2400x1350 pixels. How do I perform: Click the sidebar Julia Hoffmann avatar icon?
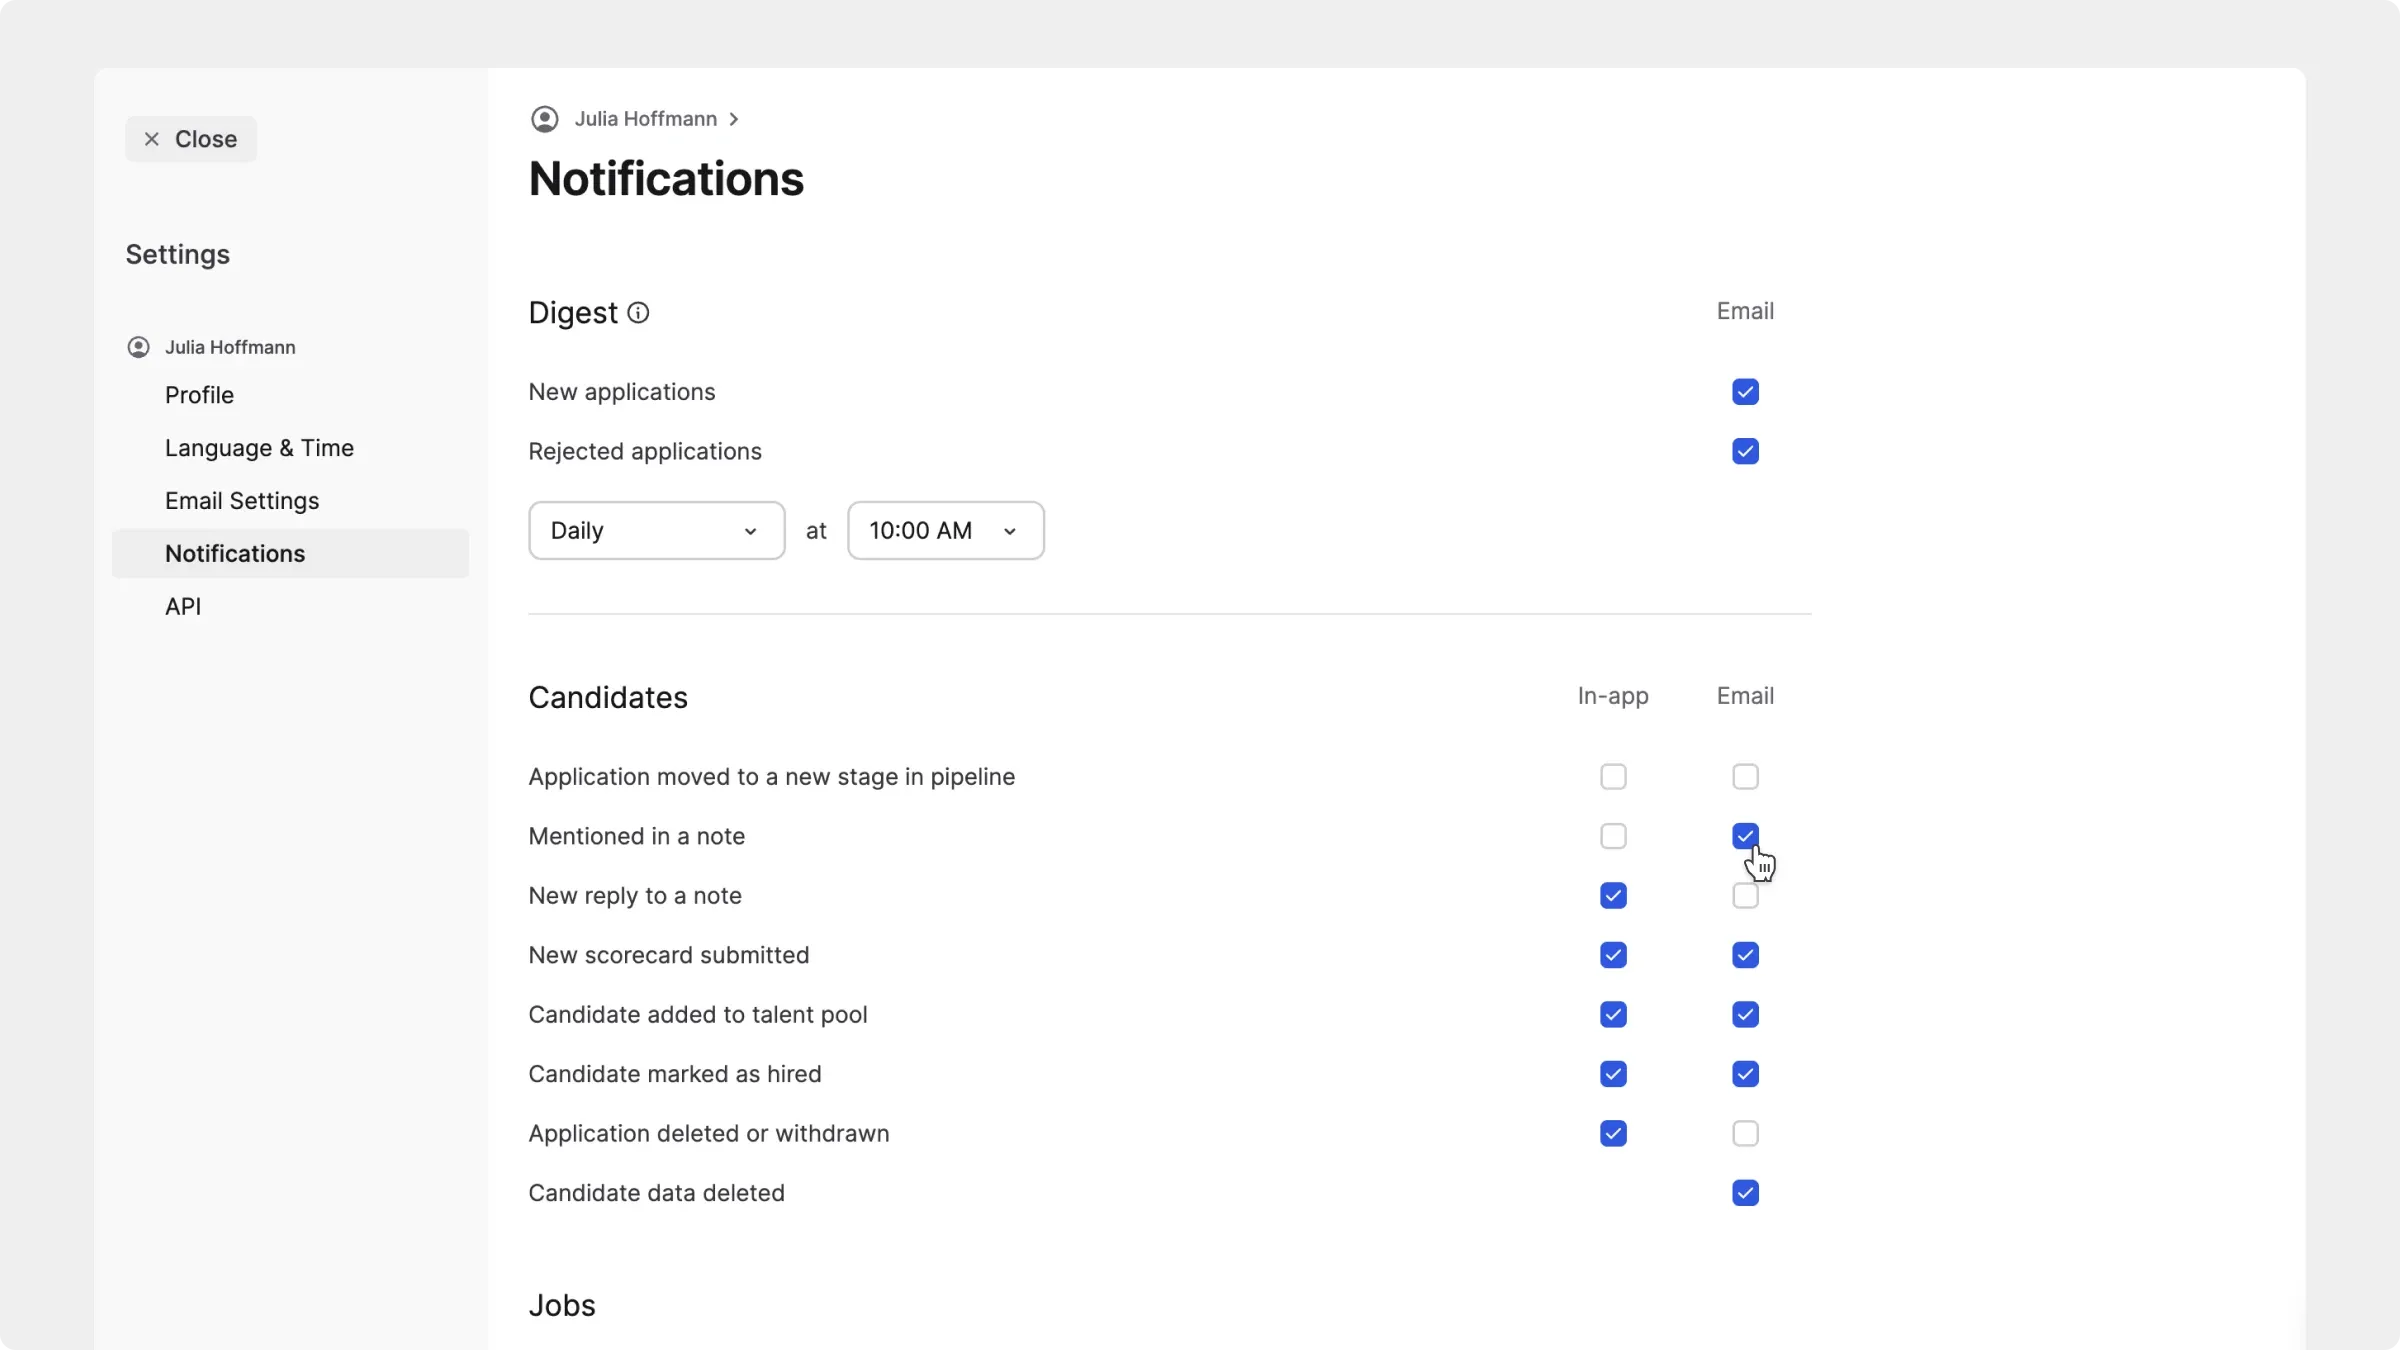point(139,347)
